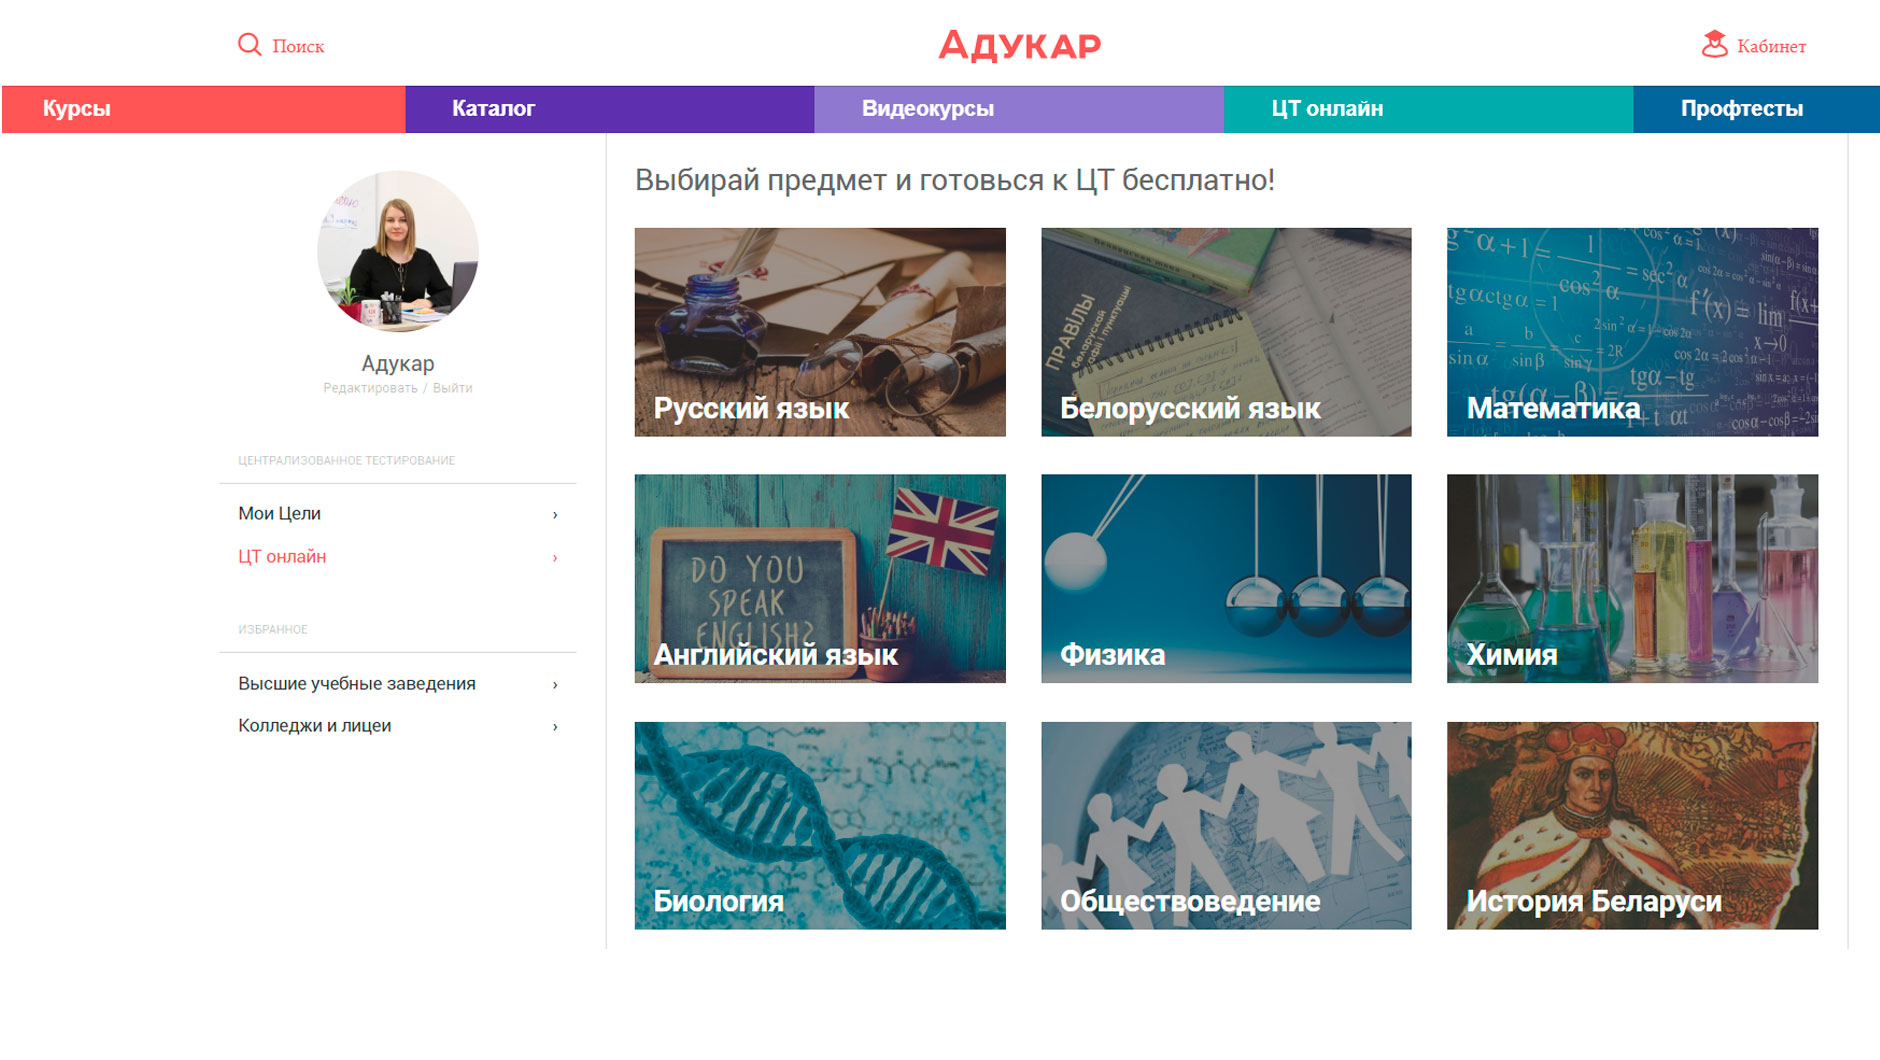
Task: Open the Физика subject tile
Action: point(1226,579)
